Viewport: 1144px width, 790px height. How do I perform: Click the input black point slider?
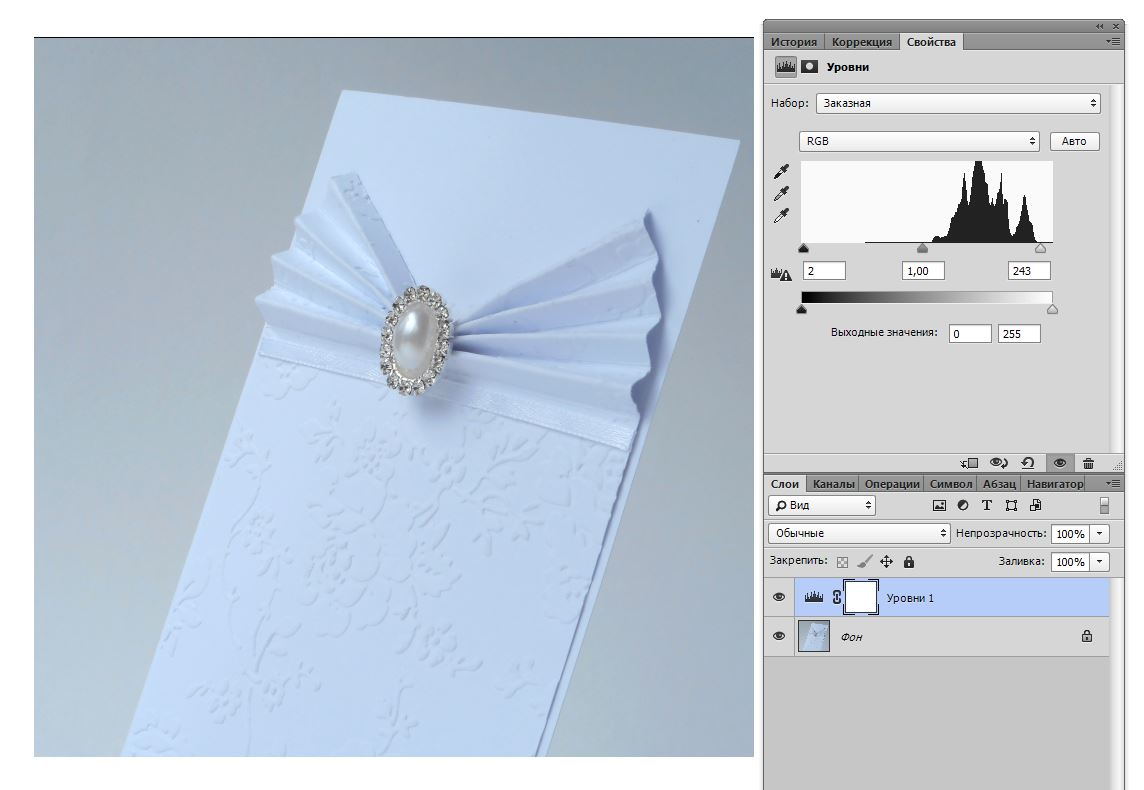(x=803, y=249)
